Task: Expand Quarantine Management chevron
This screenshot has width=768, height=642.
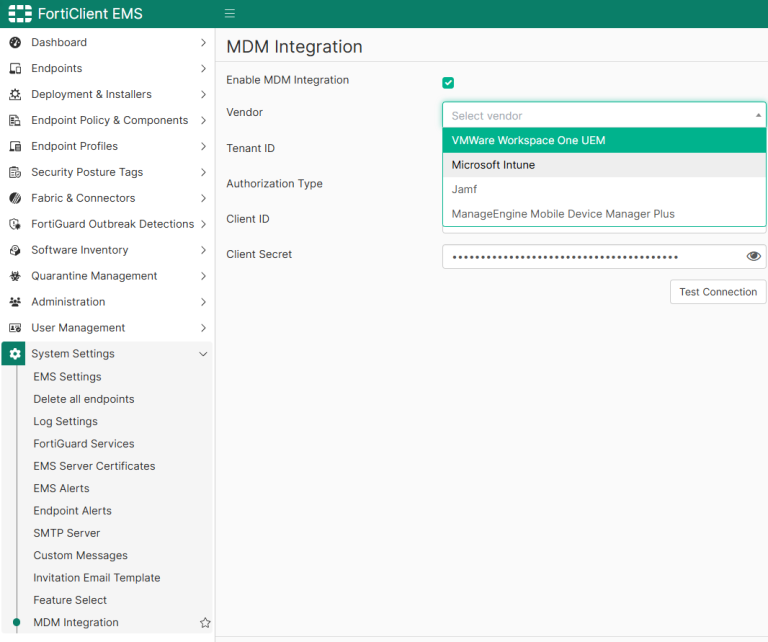Action: pos(203,276)
